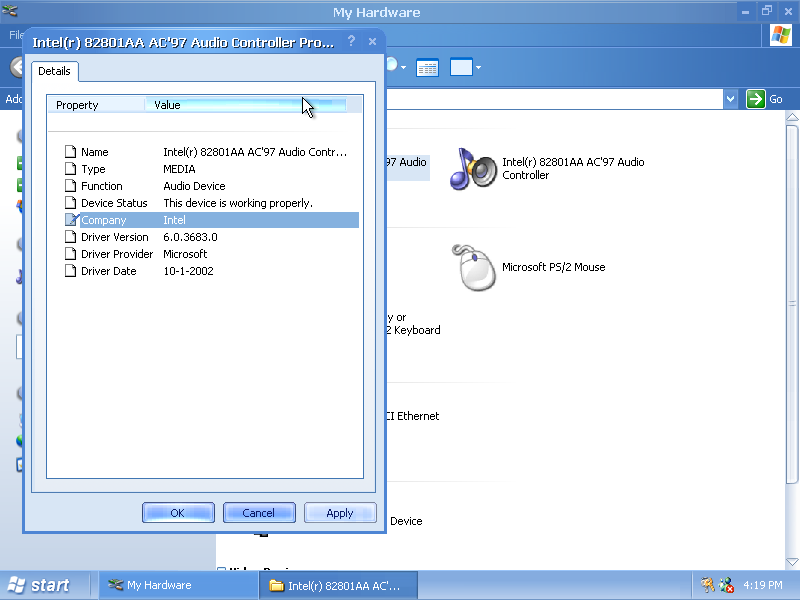Viewport: 800px width, 600px height.
Task: Click the 6.0.3683.0 driver version value
Action: [190, 237]
